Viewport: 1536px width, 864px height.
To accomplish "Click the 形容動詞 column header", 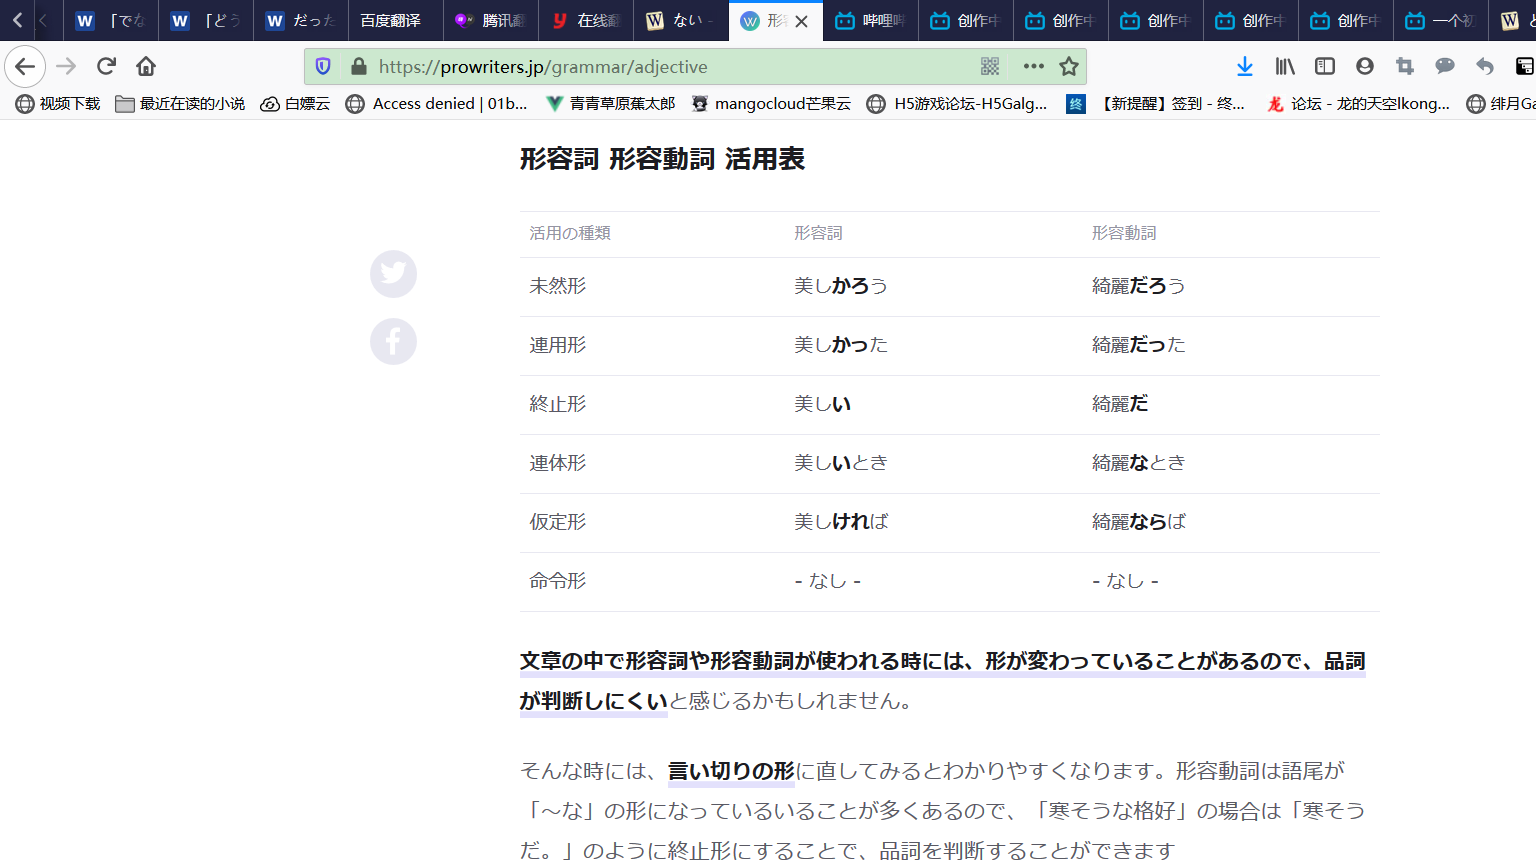I will click(x=1124, y=233).
